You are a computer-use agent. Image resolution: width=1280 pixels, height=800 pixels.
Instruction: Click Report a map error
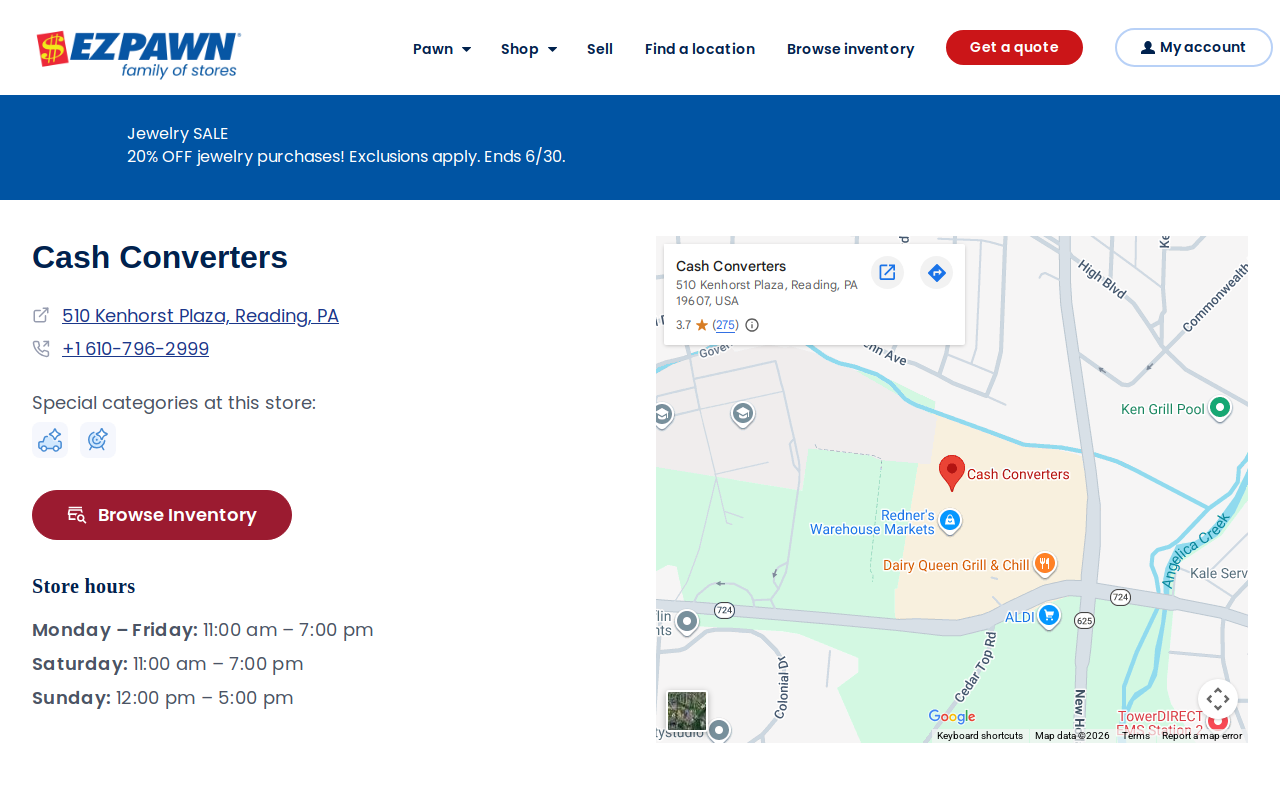pyautogui.click(x=1202, y=736)
